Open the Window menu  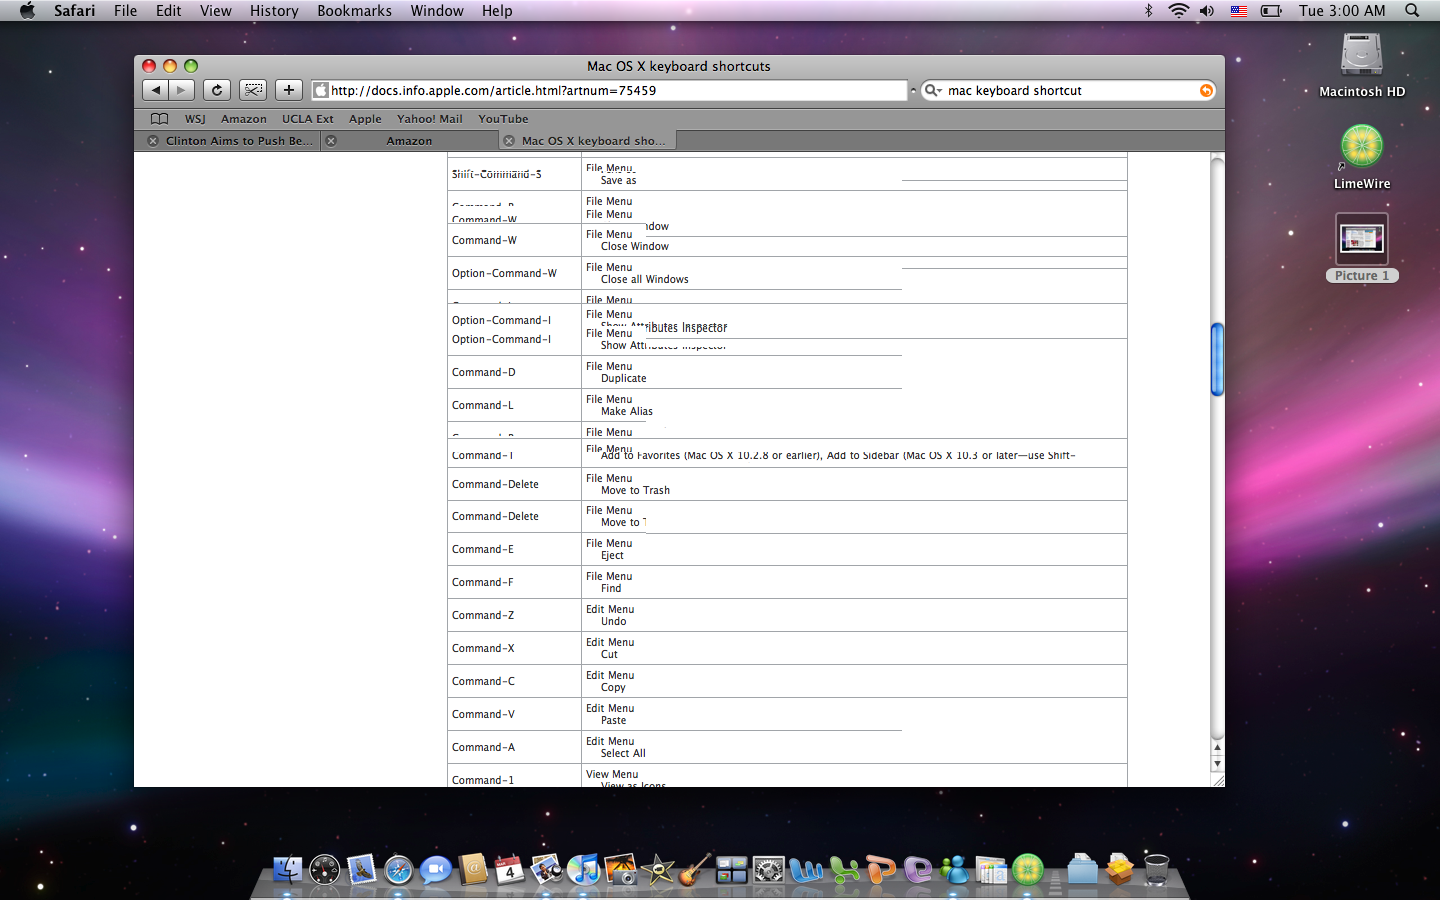[437, 11]
